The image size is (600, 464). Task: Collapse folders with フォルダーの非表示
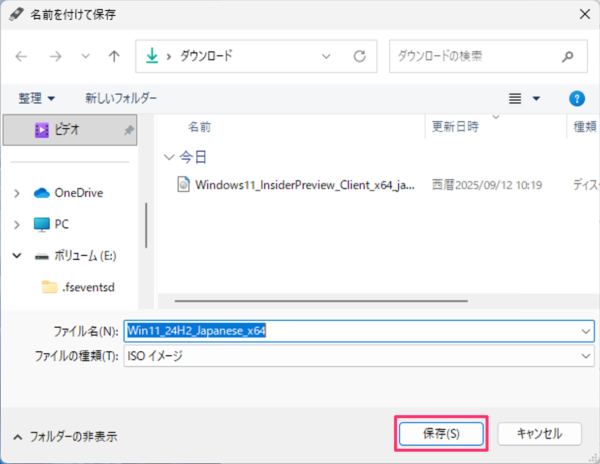pyautogui.click(x=65, y=437)
